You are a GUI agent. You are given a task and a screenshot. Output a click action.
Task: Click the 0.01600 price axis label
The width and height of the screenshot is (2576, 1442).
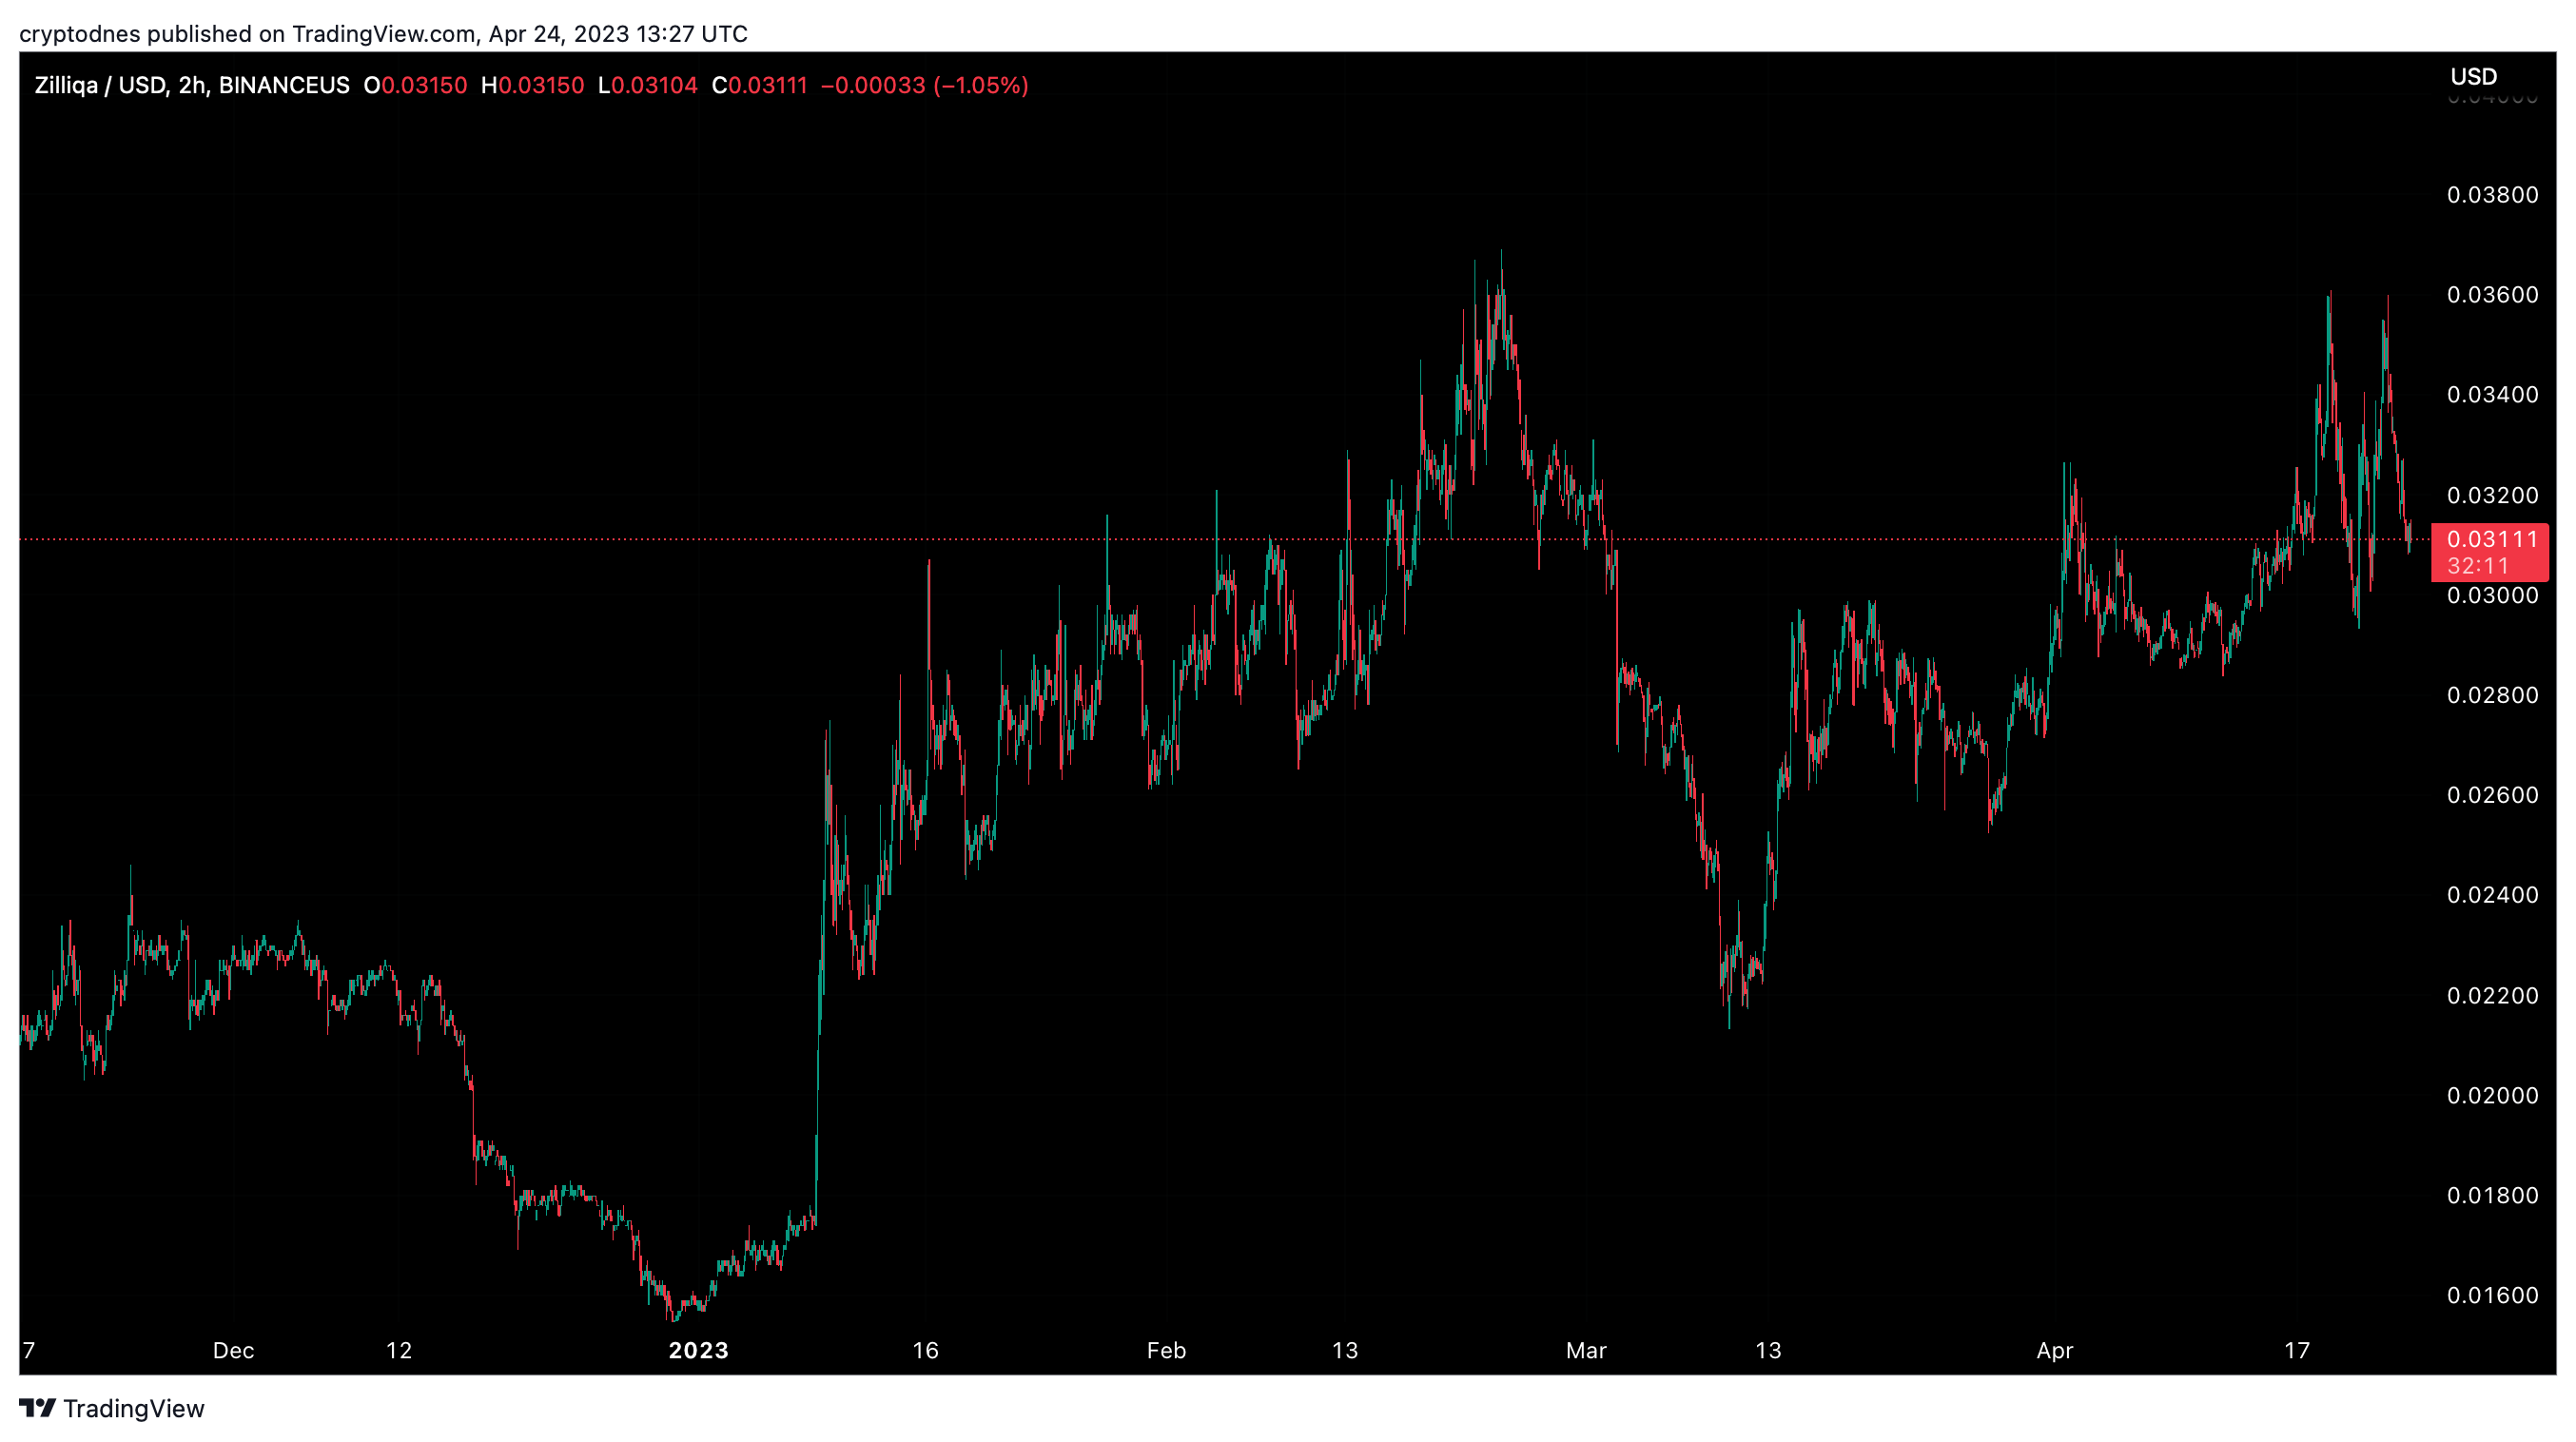(x=2493, y=1296)
